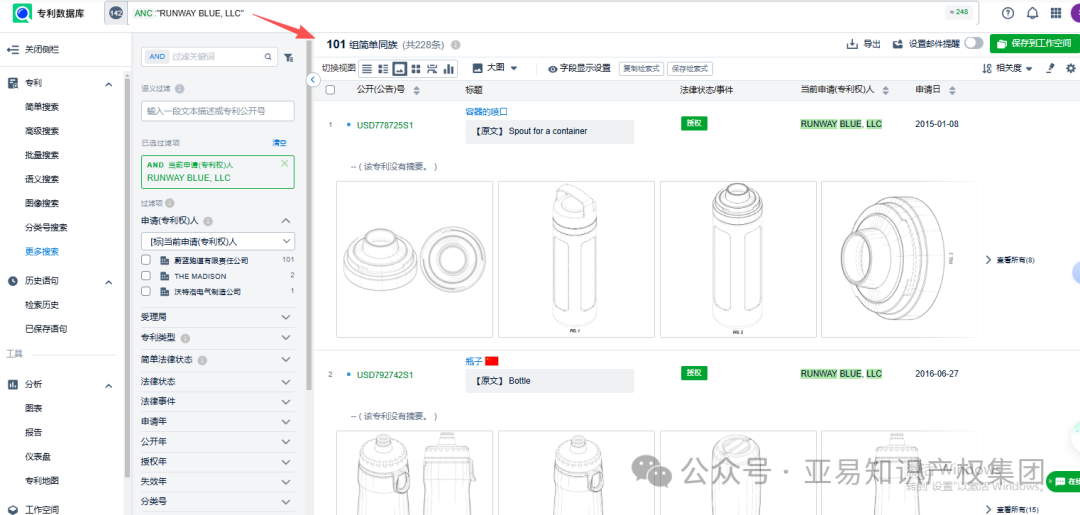Click info icon next to 语义过滤

coord(180,89)
